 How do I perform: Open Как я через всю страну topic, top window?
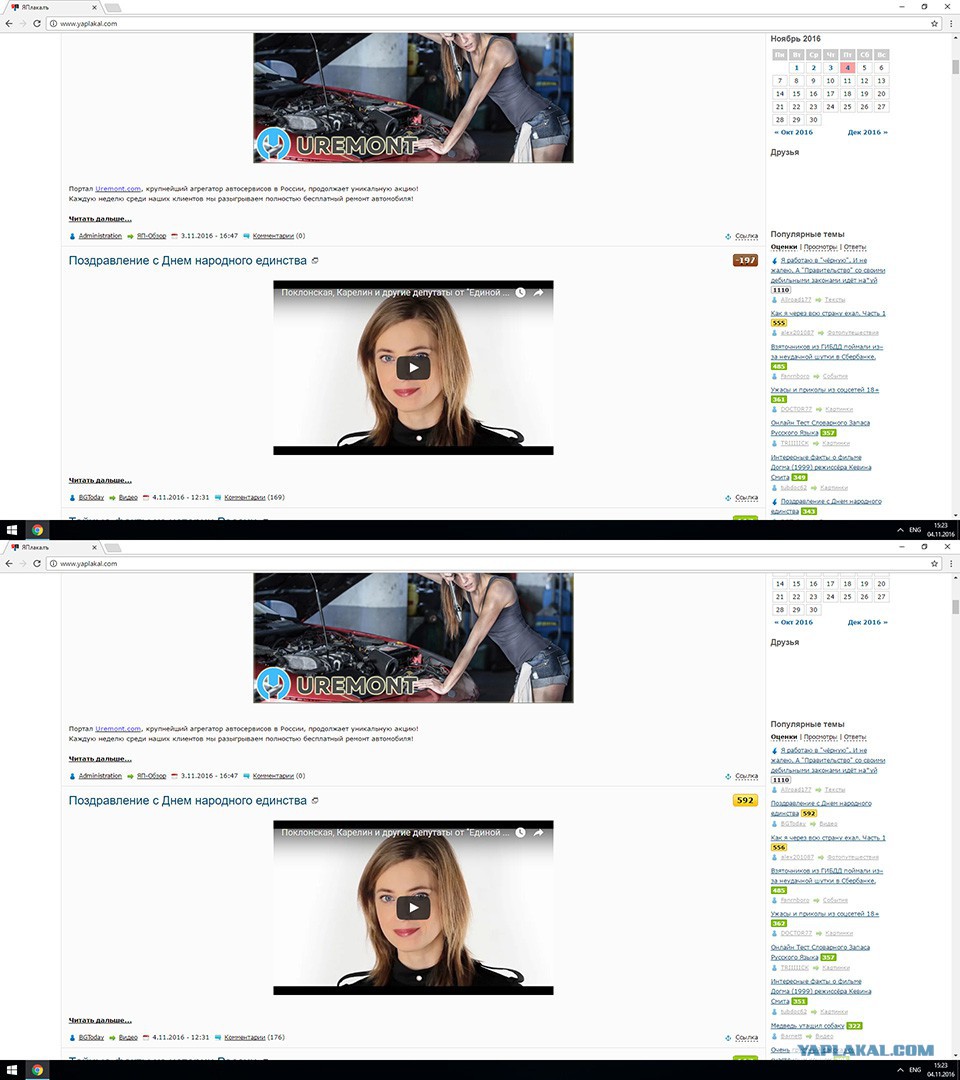point(828,313)
